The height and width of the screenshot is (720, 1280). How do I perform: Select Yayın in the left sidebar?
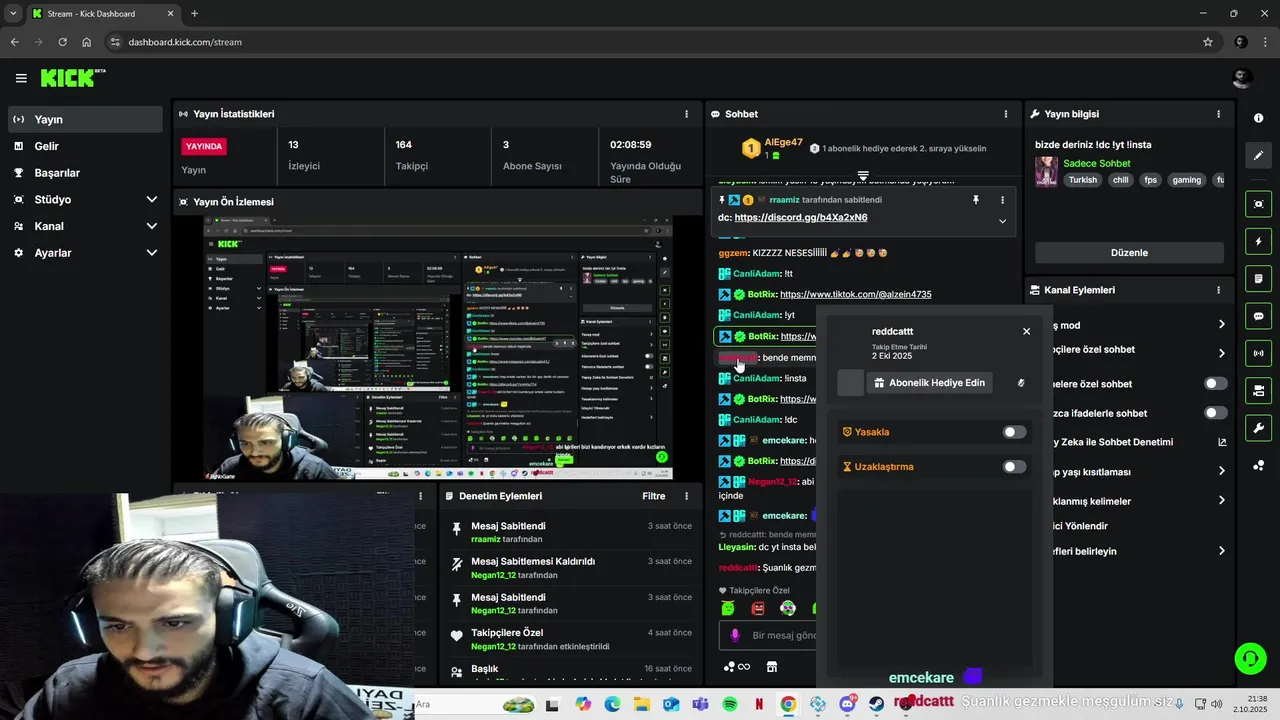[x=85, y=119]
